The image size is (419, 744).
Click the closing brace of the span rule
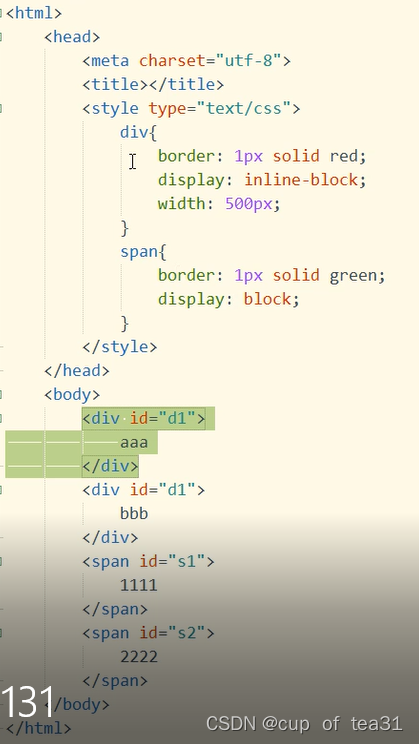pyautogui.click(x=125, y=323)
